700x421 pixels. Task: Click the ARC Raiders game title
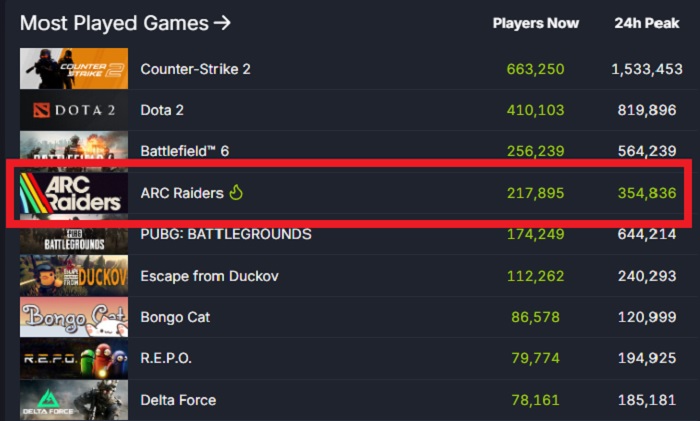pos(182,193)
